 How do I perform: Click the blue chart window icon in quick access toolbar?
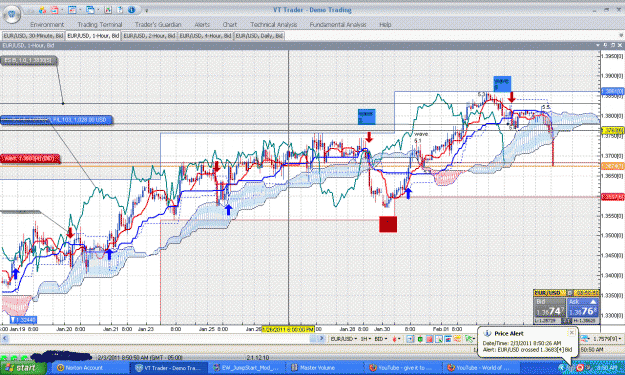point(72,10)
